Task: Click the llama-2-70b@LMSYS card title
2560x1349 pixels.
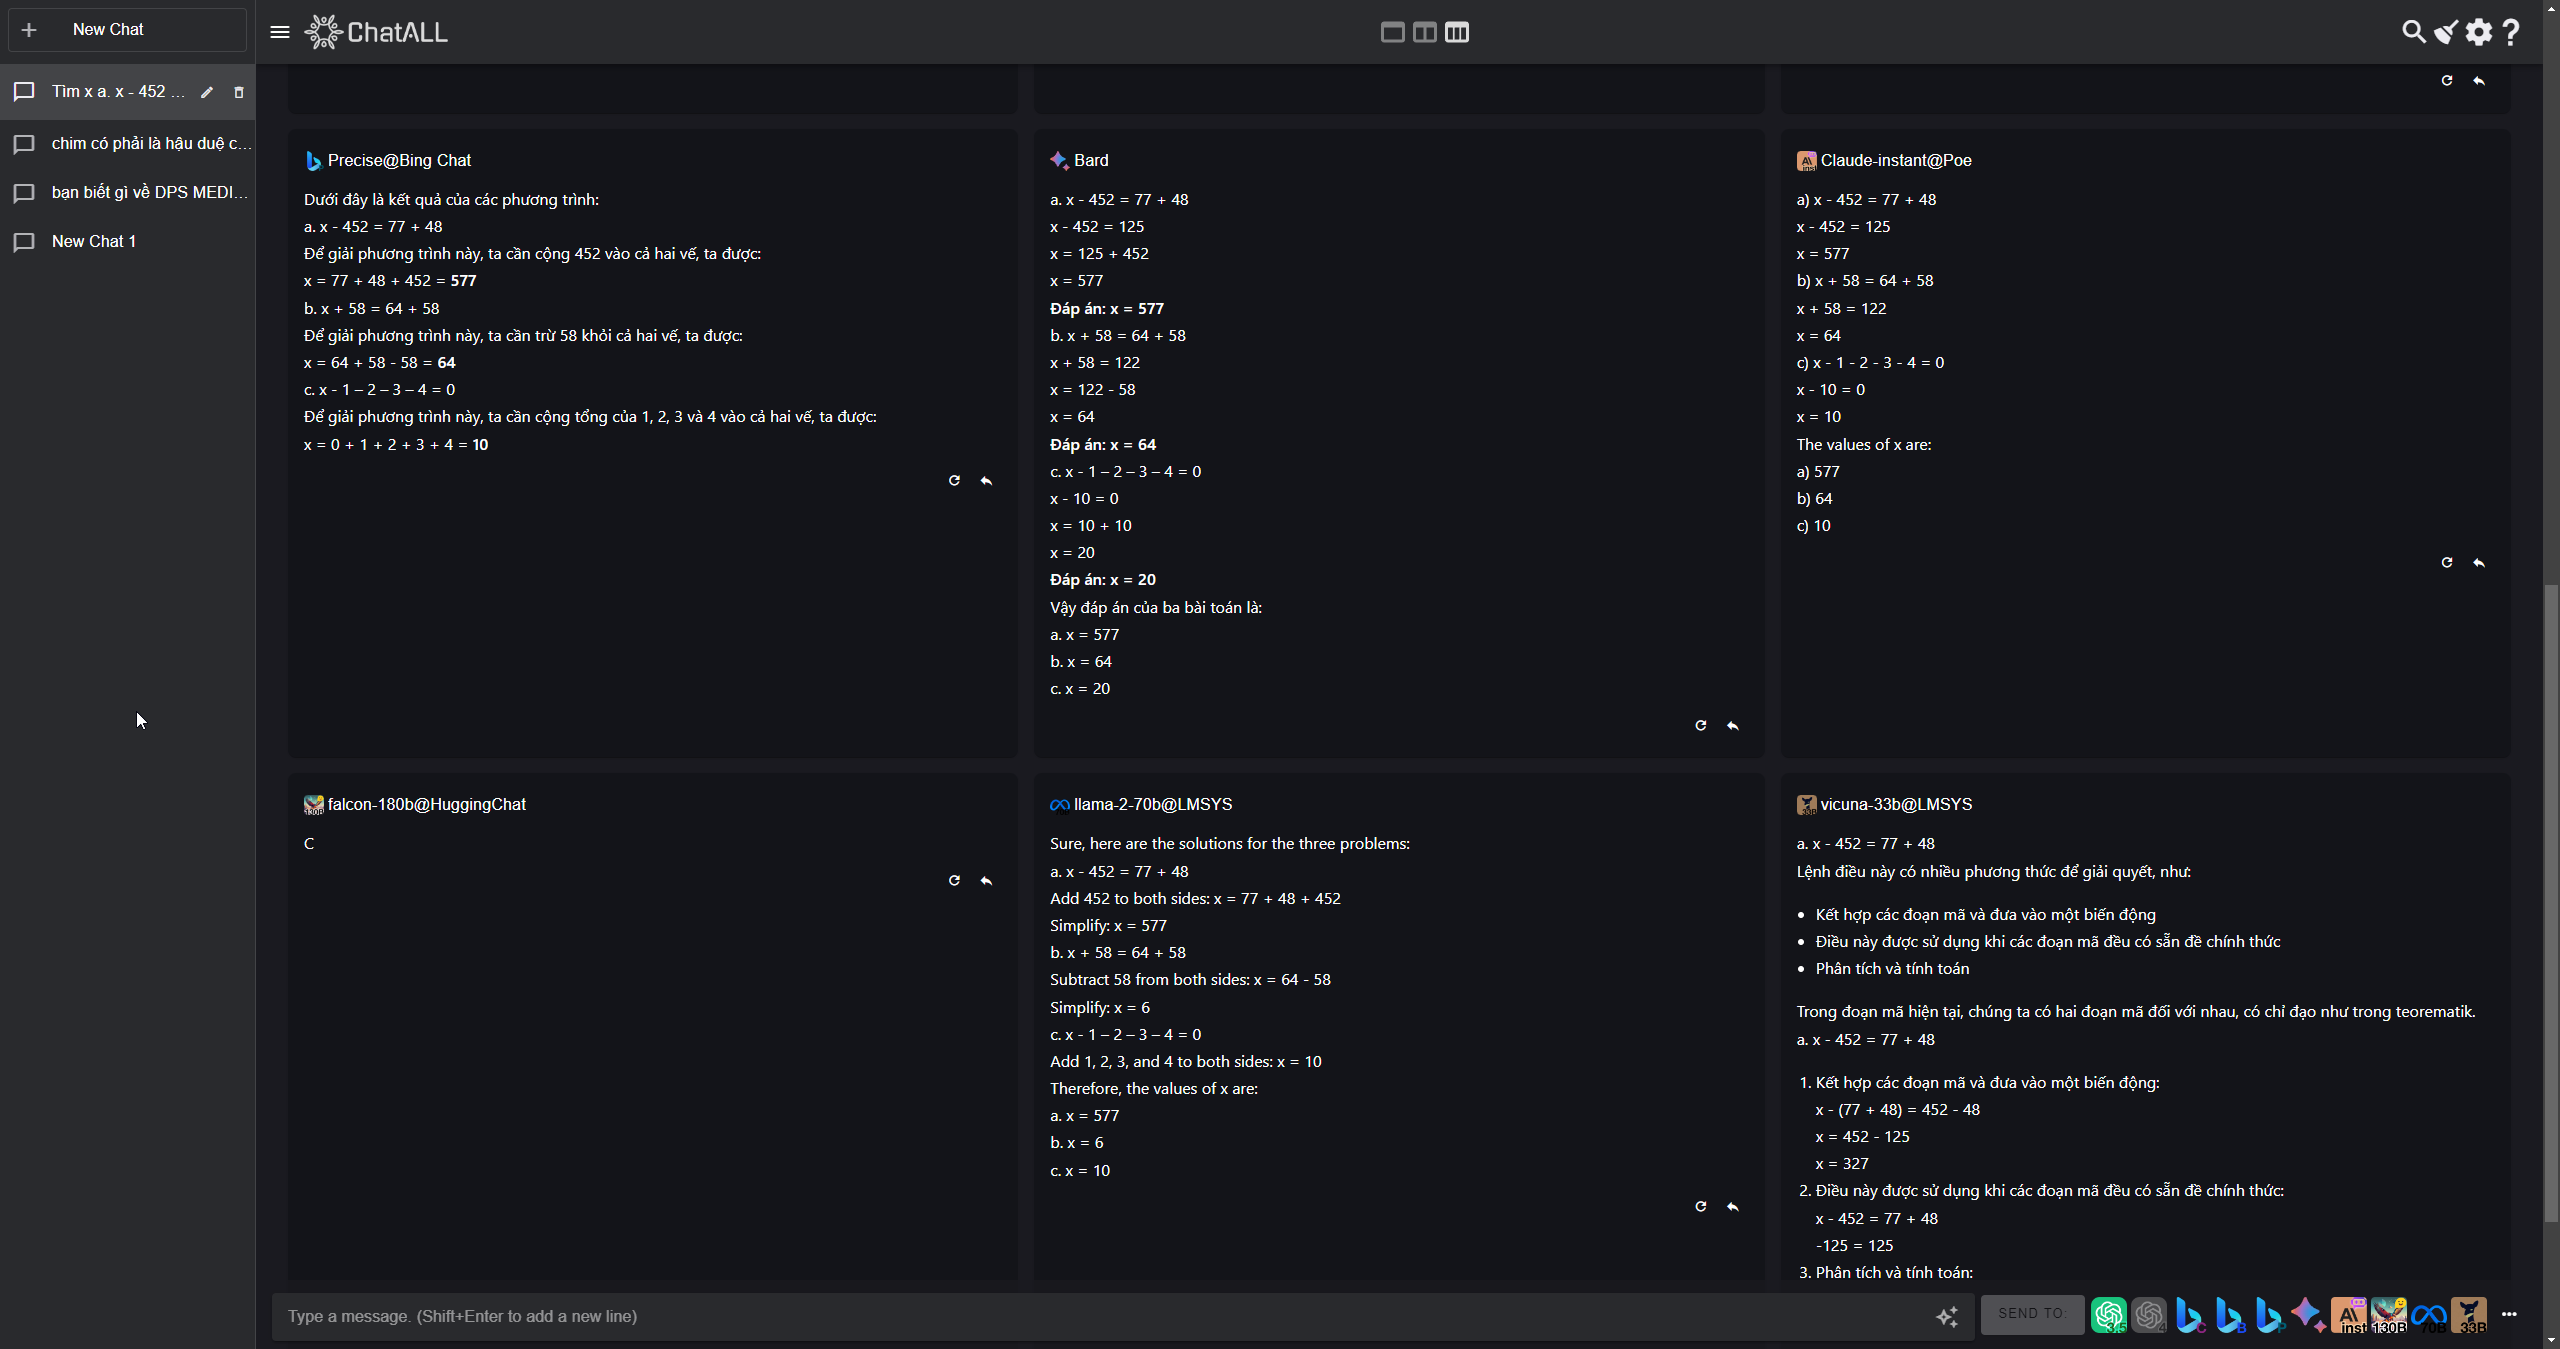Action: tap(1153, 804)
